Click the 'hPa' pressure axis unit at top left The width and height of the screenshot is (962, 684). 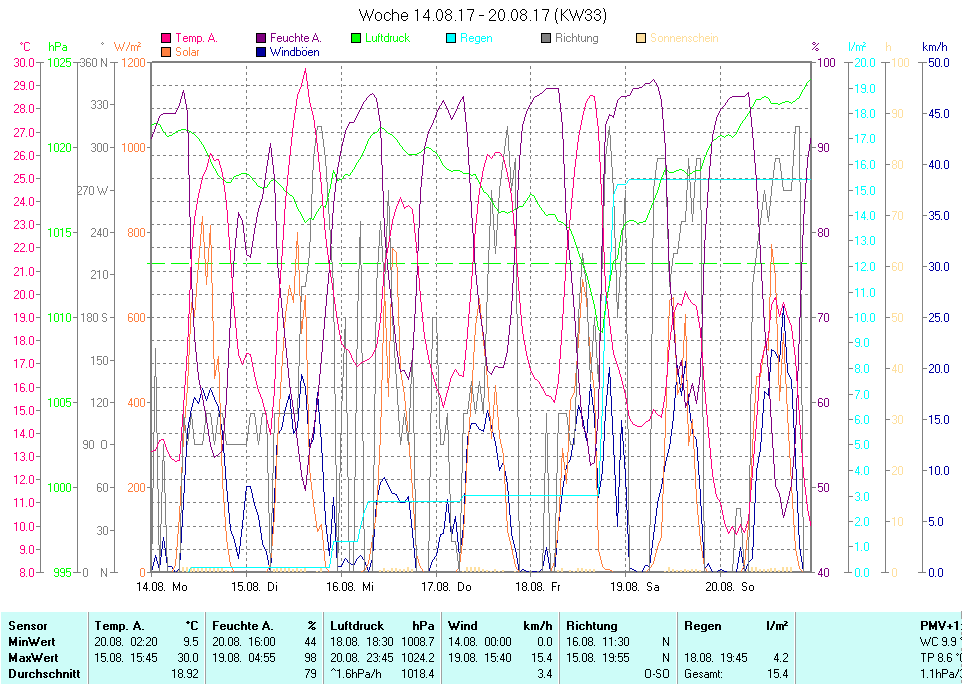(x=58, y=47)
